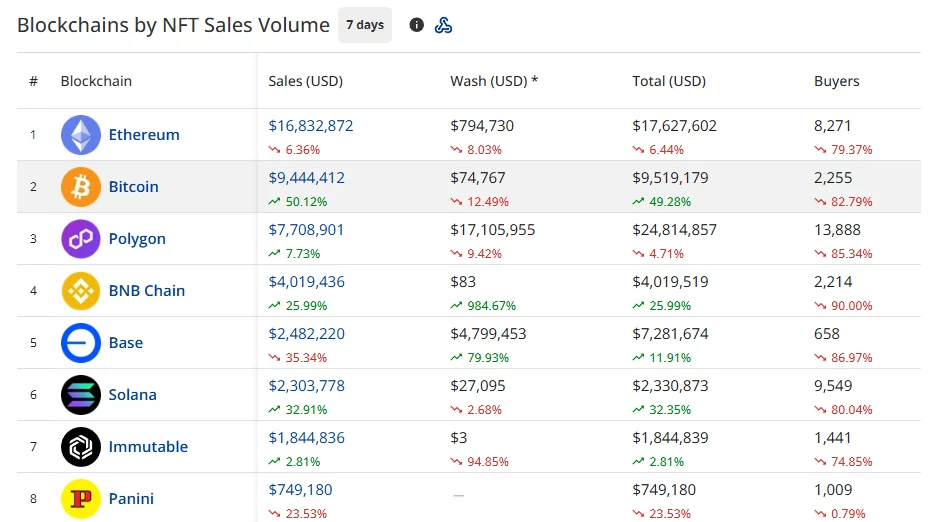Click Immutable sales value $1,844,836
The width and height of the screenshot is (929, 522).
click(x=306, y=438)
